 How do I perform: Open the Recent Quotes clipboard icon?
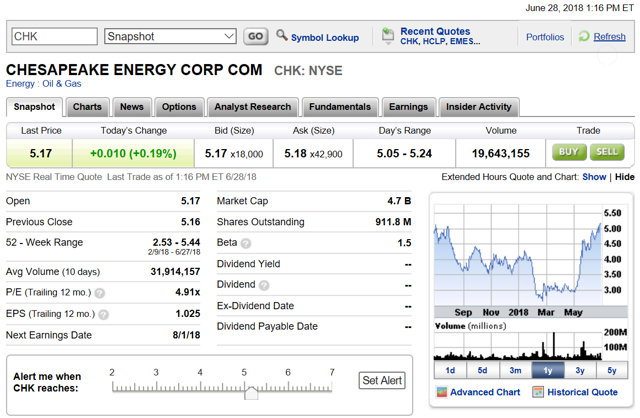[x=388, y=36]
